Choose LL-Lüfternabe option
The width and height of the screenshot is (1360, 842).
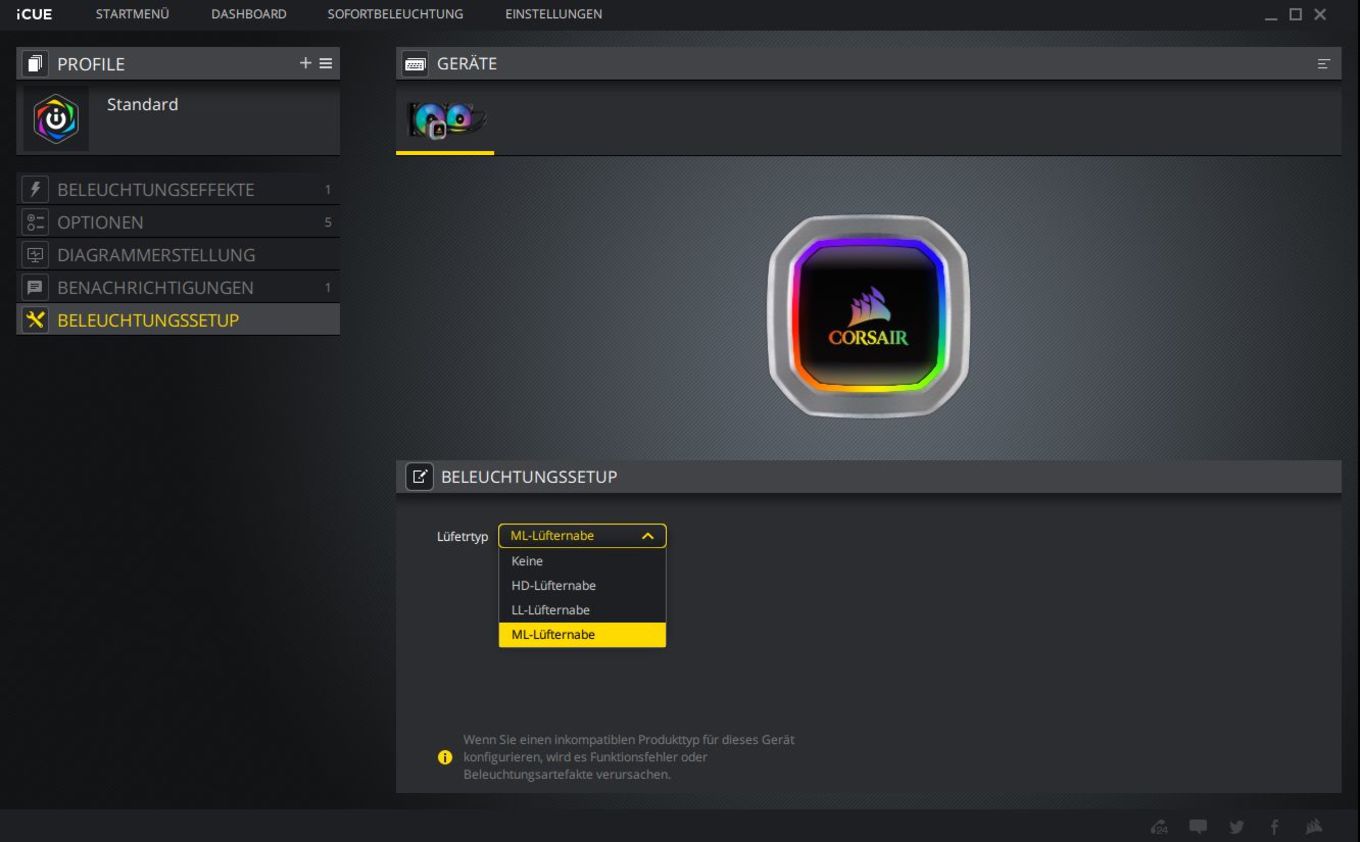[x=582, y=610]
